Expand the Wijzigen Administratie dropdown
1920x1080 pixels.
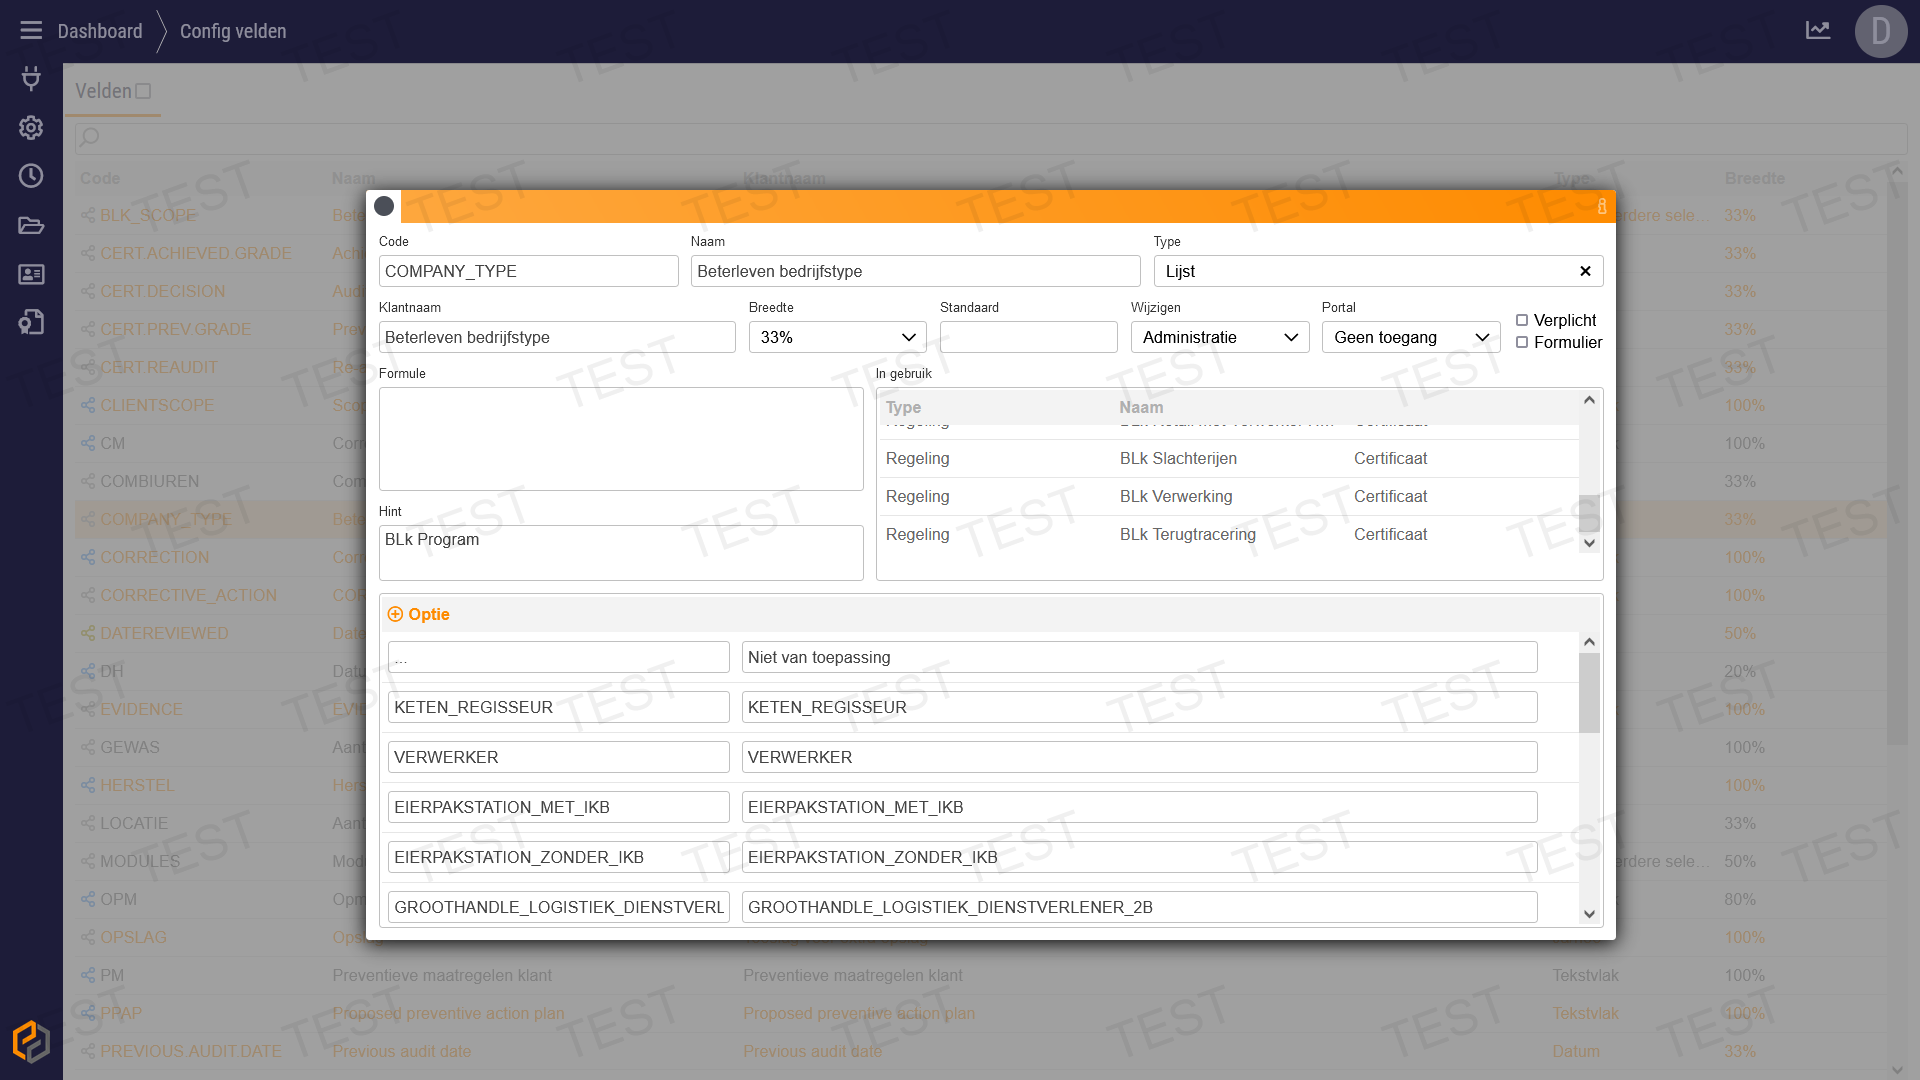point(1219,337)
